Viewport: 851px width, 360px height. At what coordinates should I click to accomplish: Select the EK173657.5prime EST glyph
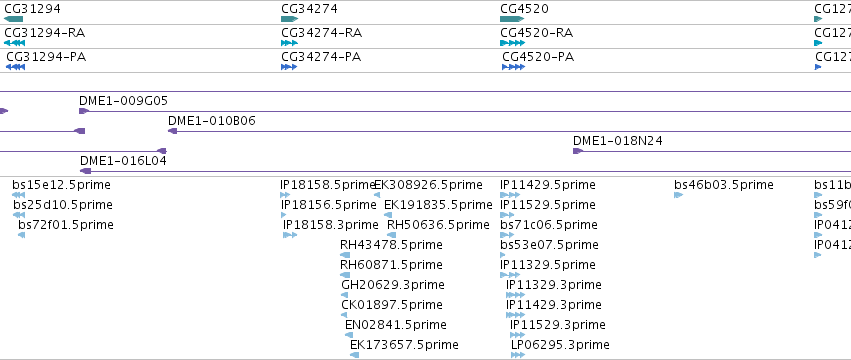pyautogui.click(x=354, y=355)
